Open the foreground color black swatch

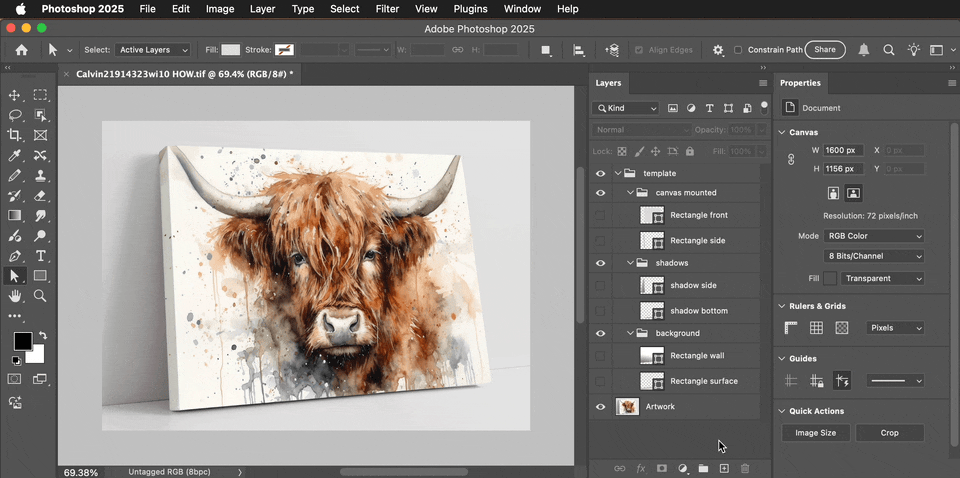tap(22, 342)
